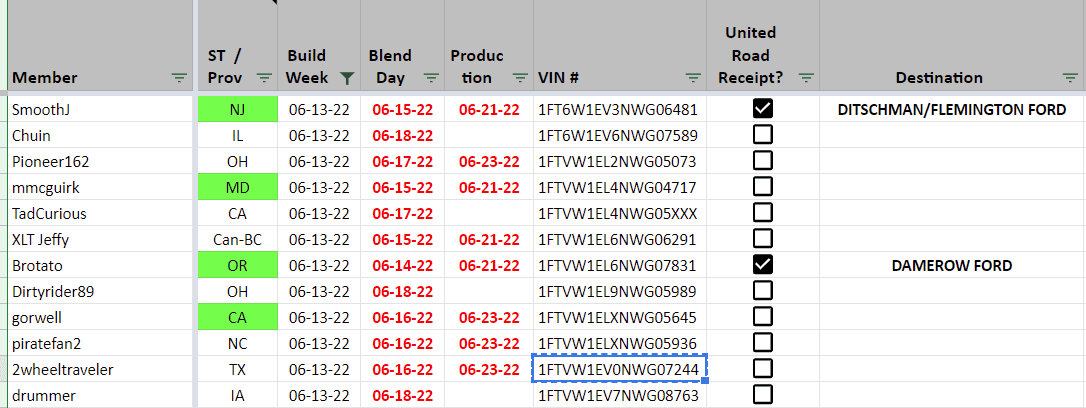This screenshot has width=1086, height=408.
Task: Select the DAMEROW FORD destination cell
Action: (x=951, y=265)
